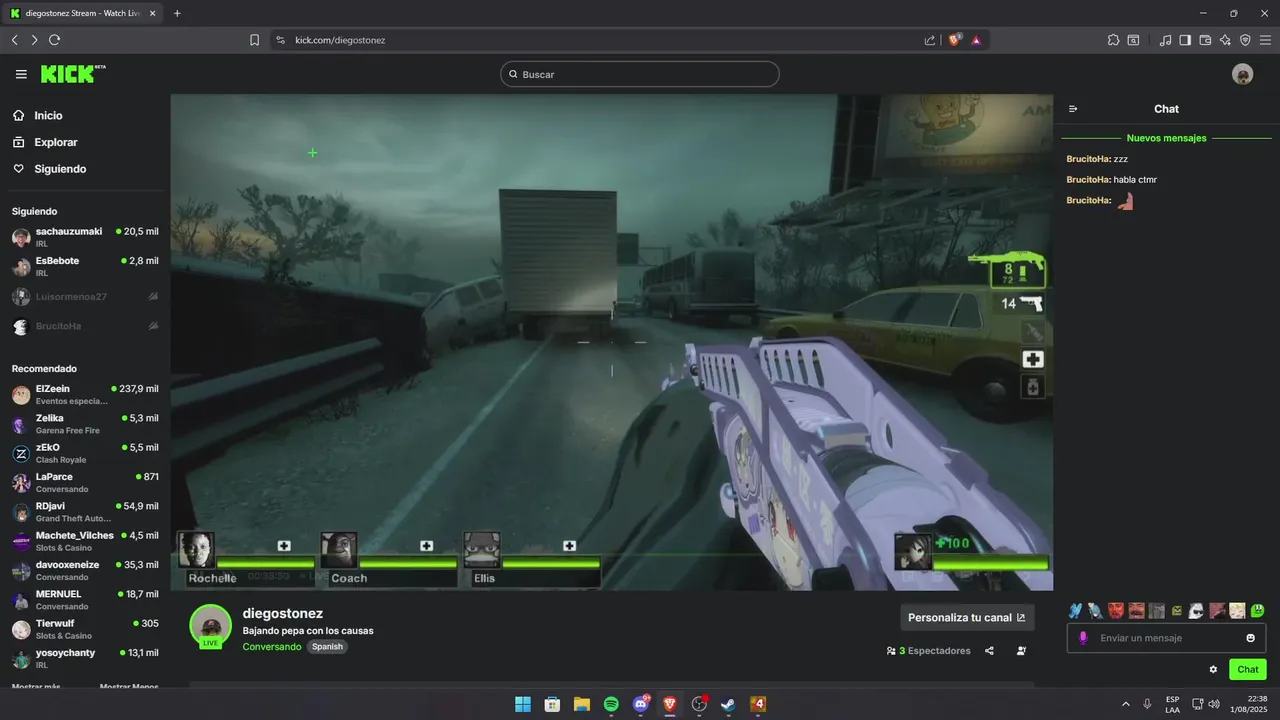Viewport: 1280px width, 720px height.
Task: Send message with green Chat button
Action: 1248,669
